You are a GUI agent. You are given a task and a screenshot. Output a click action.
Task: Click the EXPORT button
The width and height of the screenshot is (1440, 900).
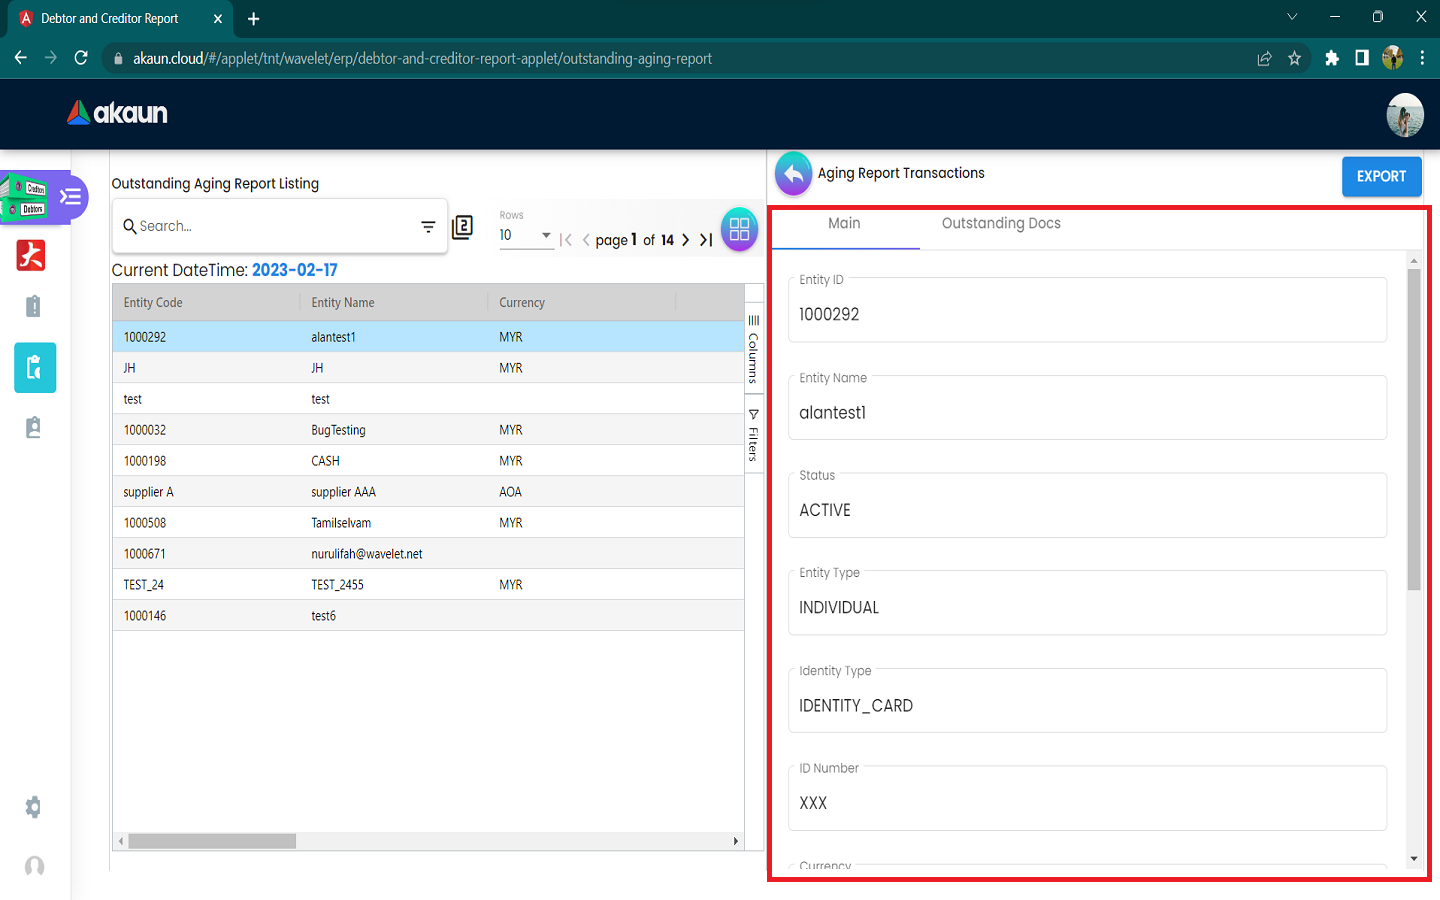click(1381, 177)
